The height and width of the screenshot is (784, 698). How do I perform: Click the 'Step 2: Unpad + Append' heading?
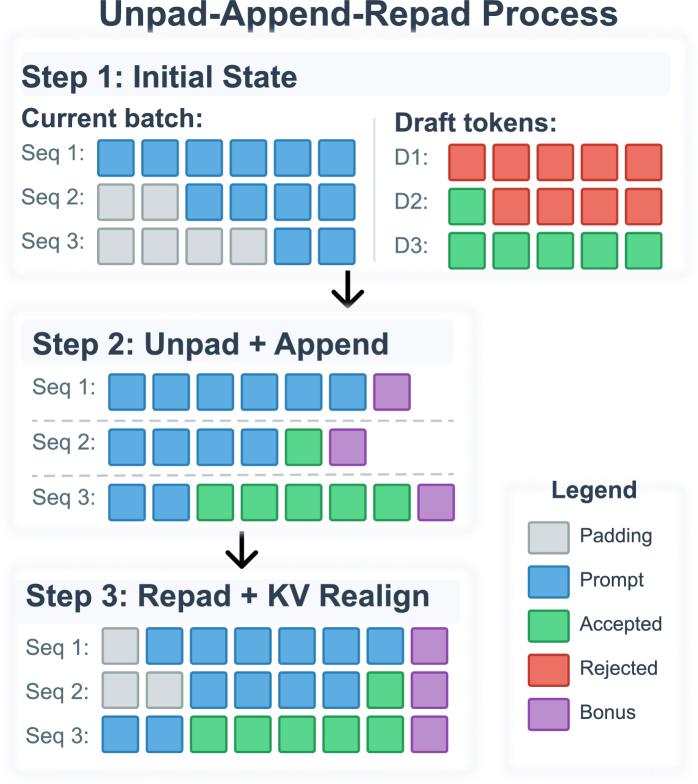pos(210,343)
